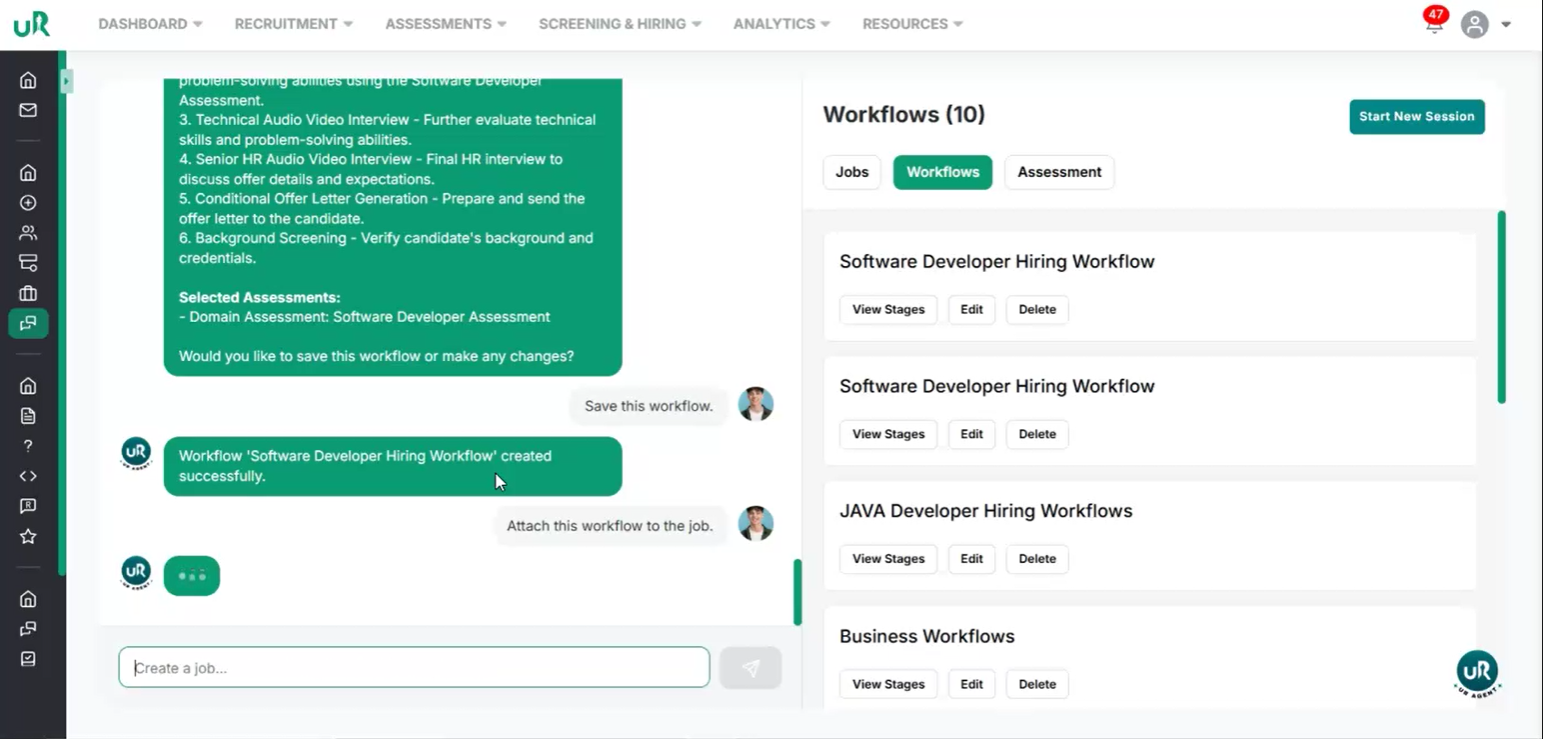Screen dimensions: 1543x739
Task: Expand the Recruitment dropdown menu
Action: [293, 24]
